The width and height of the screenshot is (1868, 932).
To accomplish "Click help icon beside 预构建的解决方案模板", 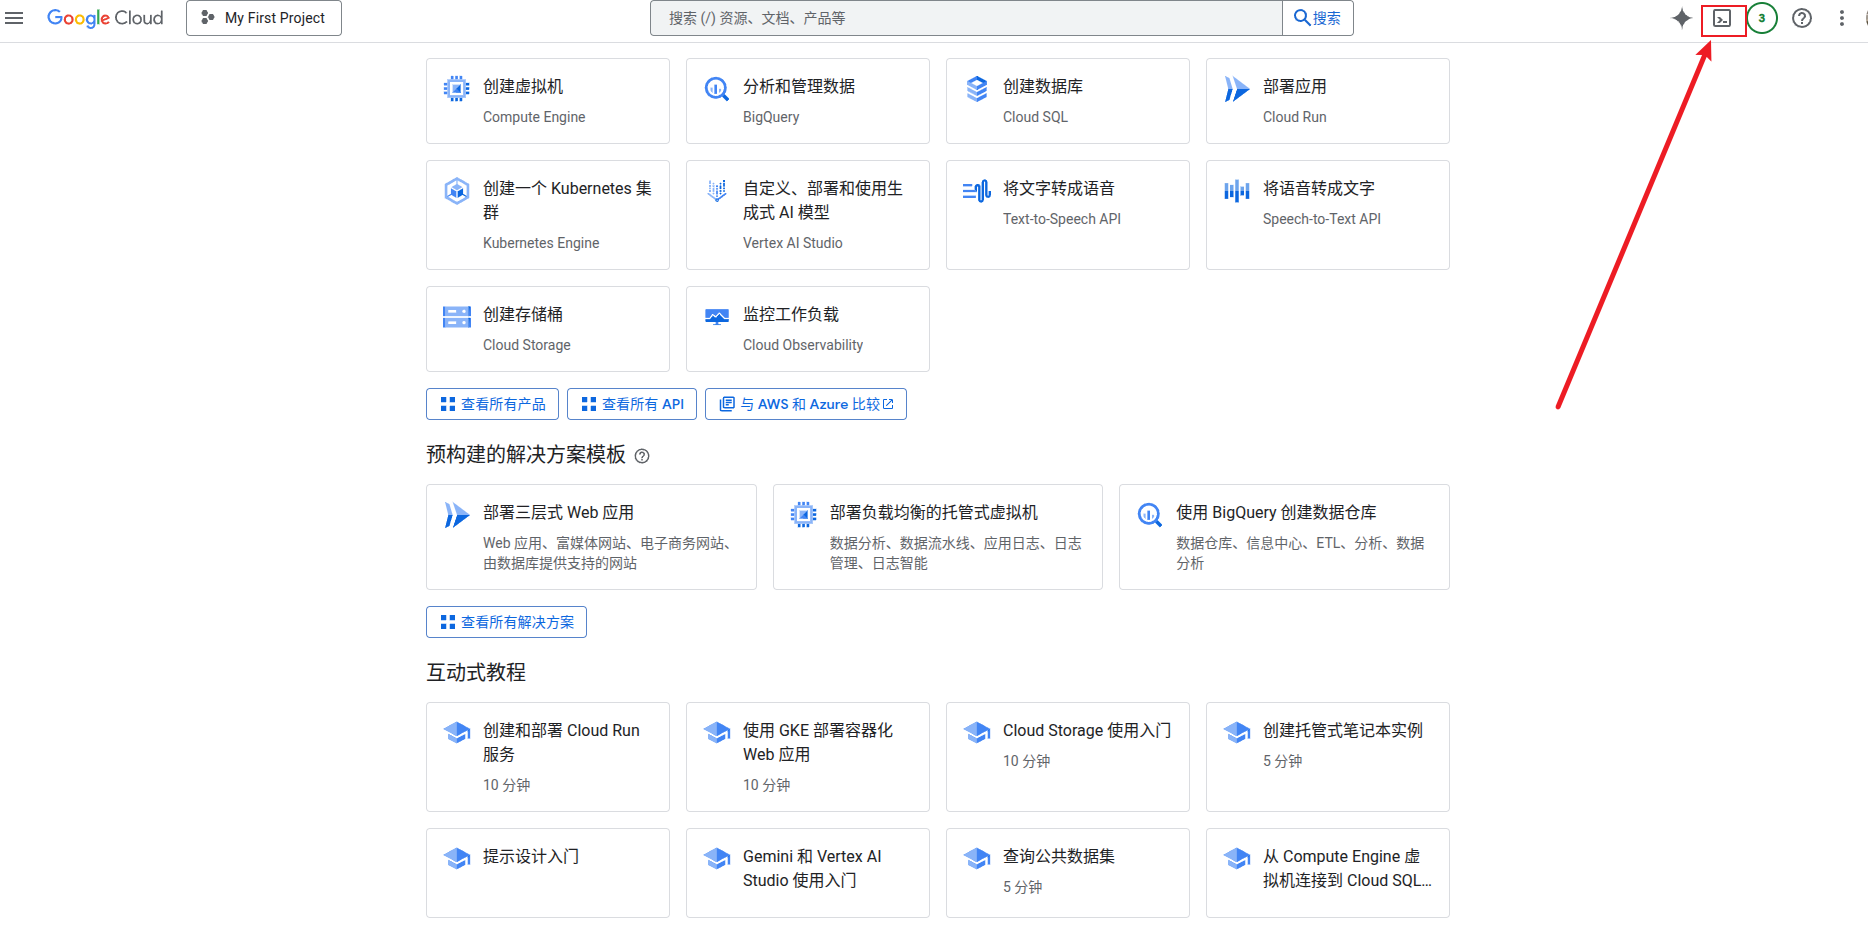I will pyautogui.click(x=642, y=456).
